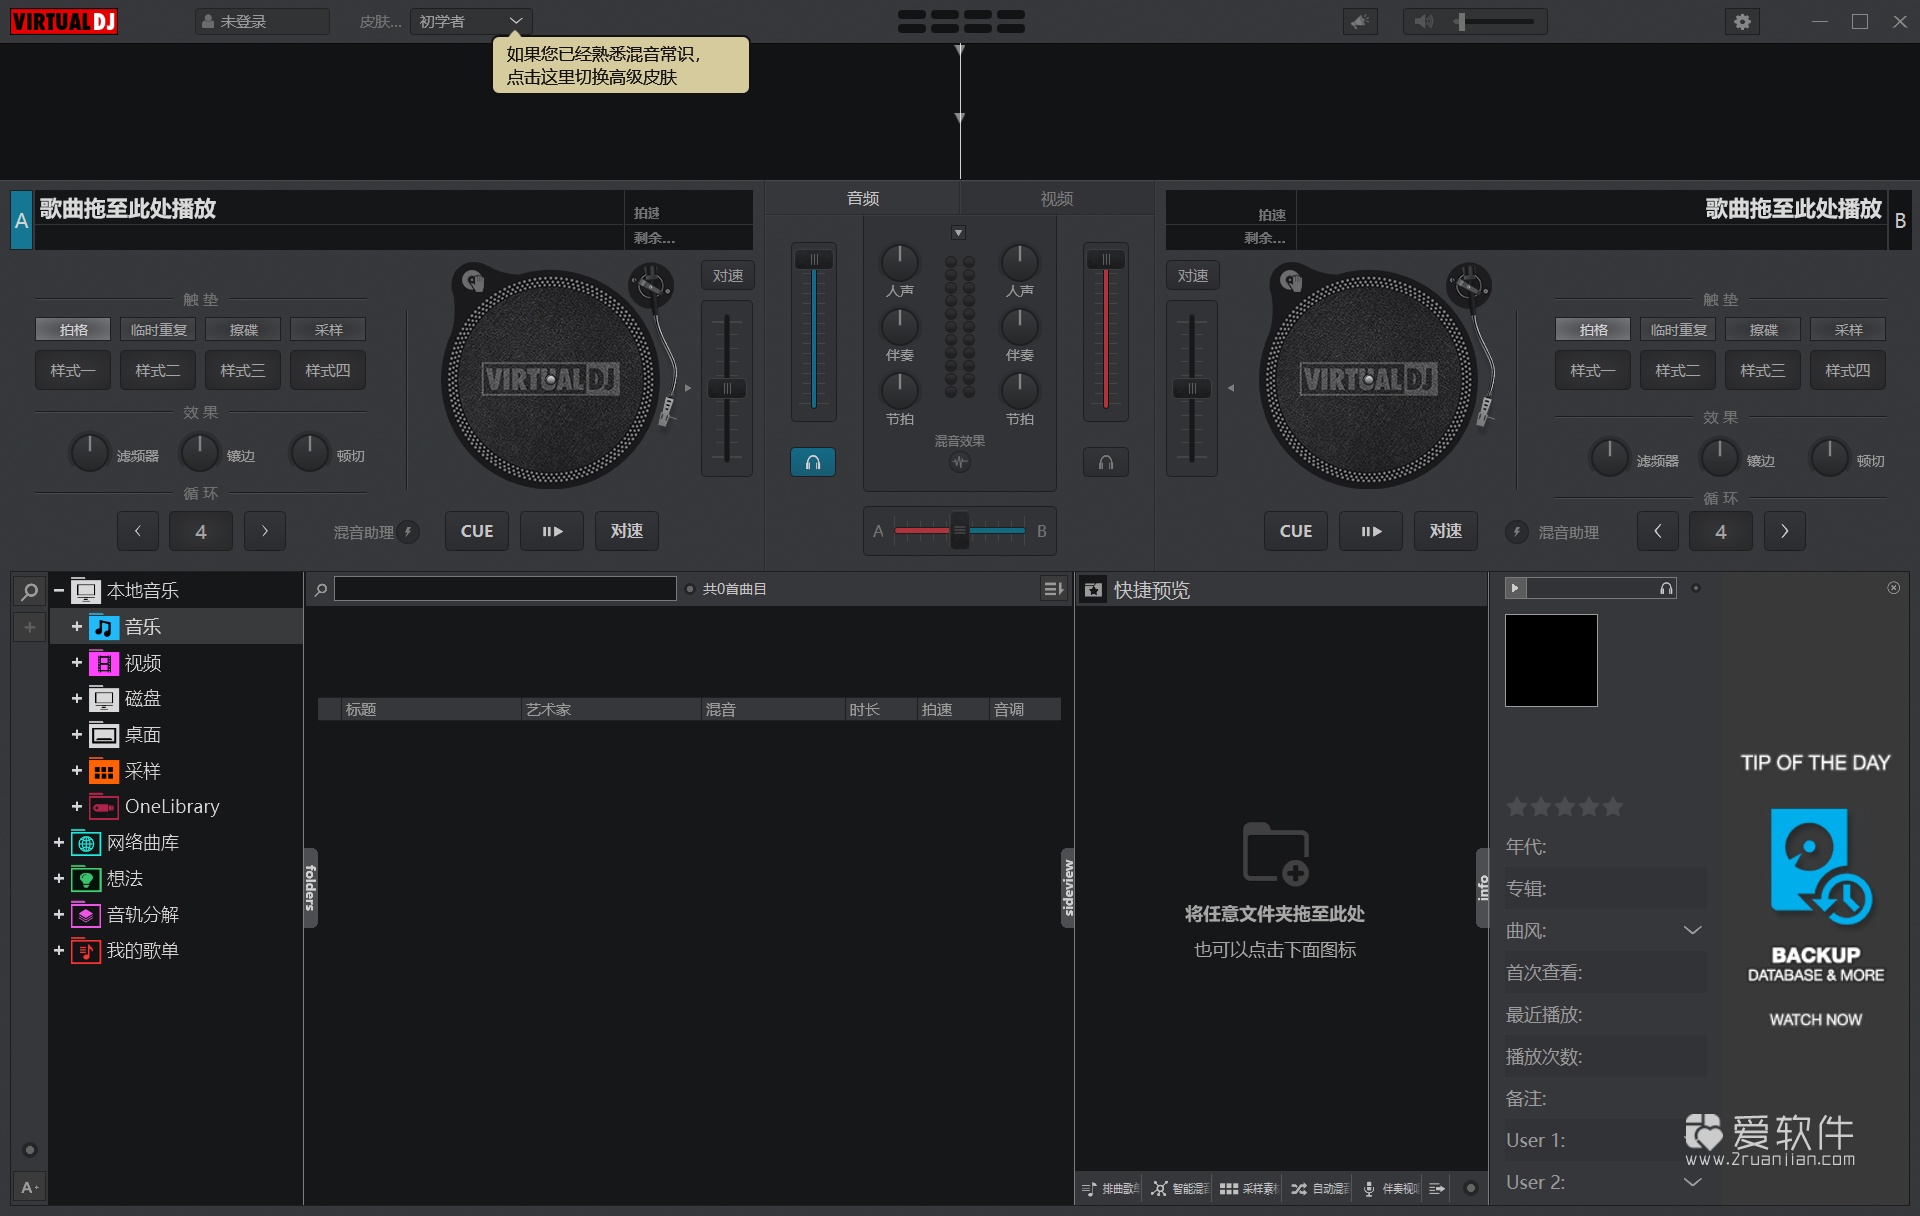Open settings gear in title bar
The height and width of the screenshot is (1216, 1920).
coord(1742,21)
